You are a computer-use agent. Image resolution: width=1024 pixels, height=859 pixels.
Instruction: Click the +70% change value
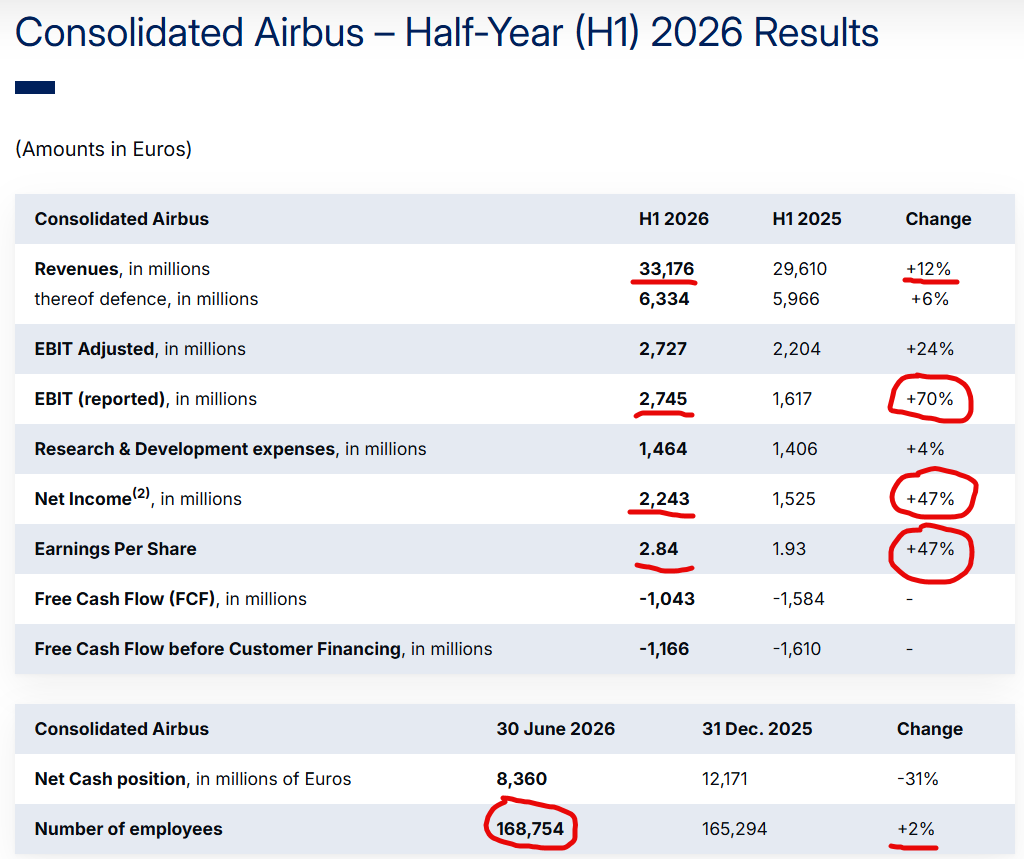[930, 399]
